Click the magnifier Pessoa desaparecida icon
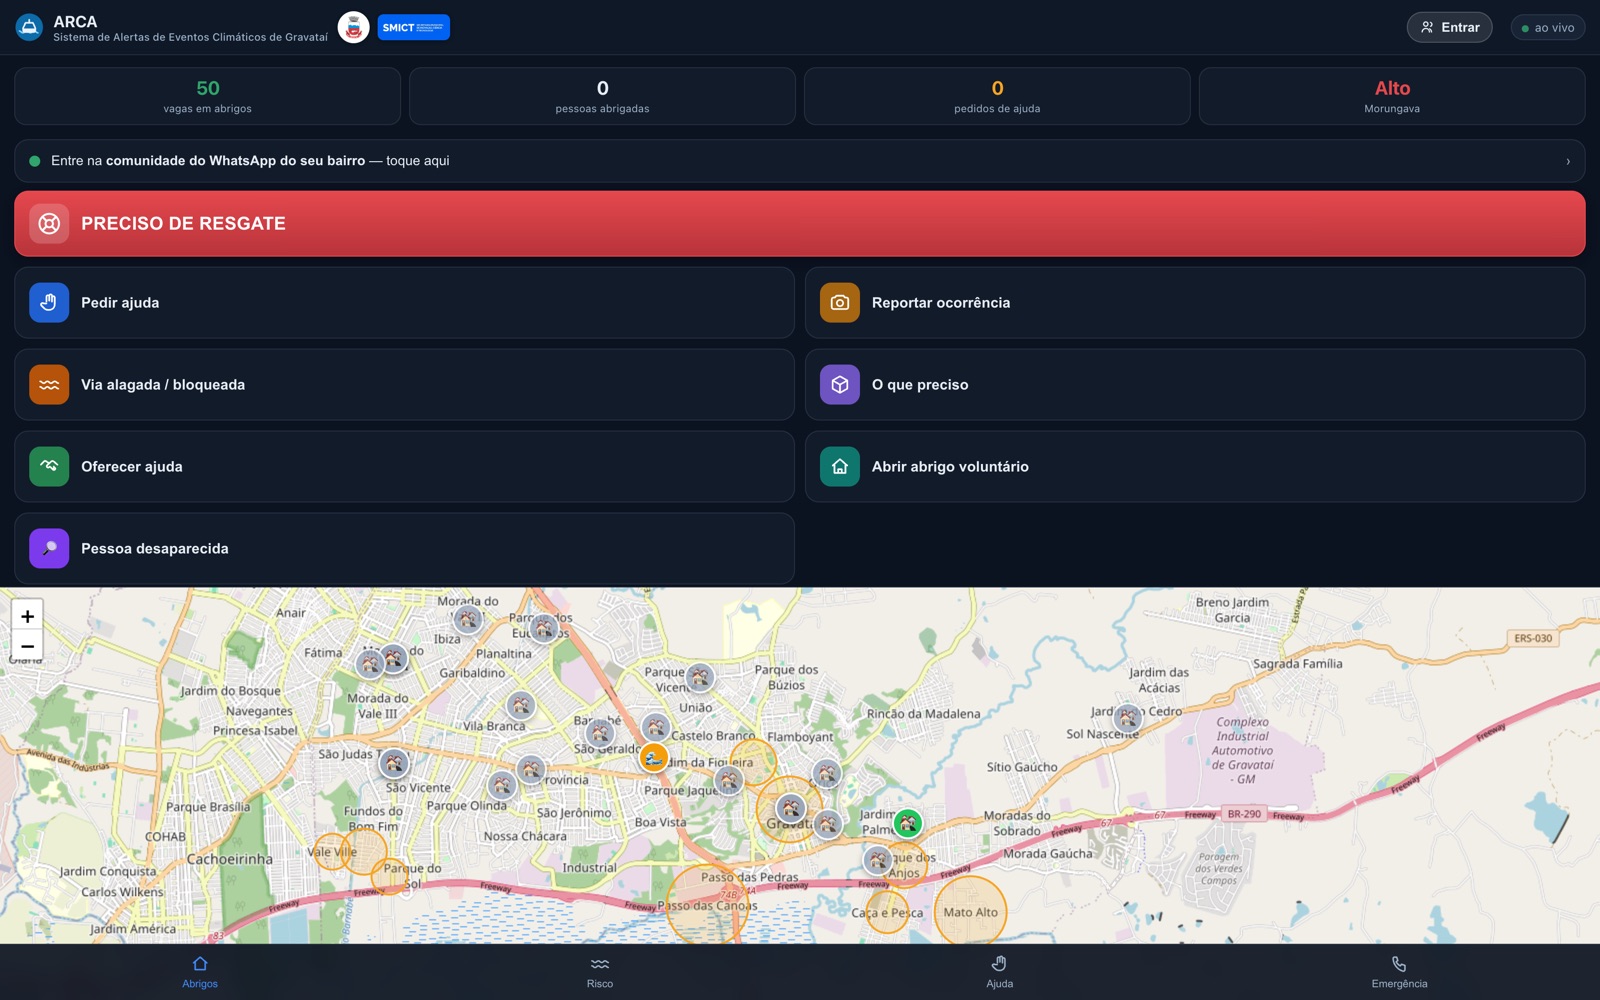The image size is (1600, 1000). tap(49, 548)
